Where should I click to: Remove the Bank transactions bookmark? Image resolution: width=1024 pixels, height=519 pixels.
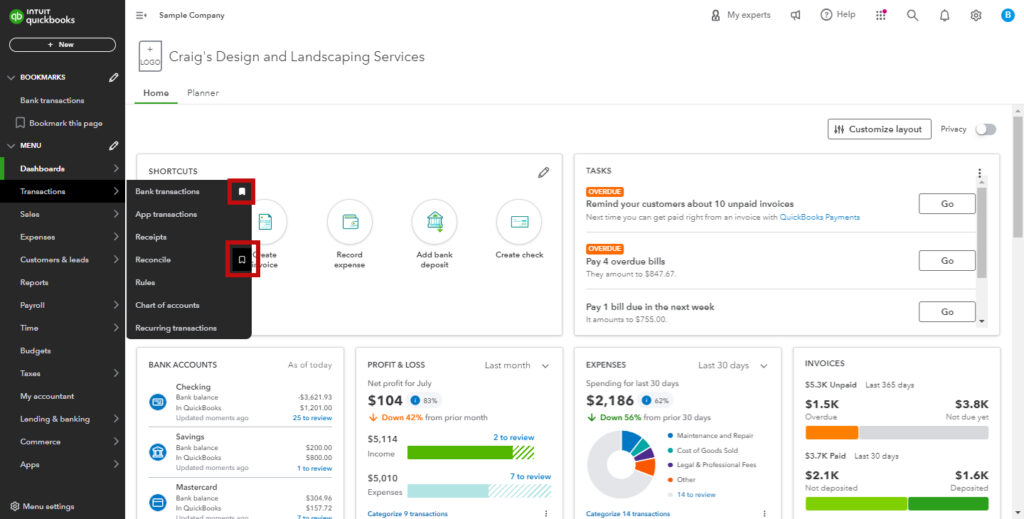click(241, 191)
